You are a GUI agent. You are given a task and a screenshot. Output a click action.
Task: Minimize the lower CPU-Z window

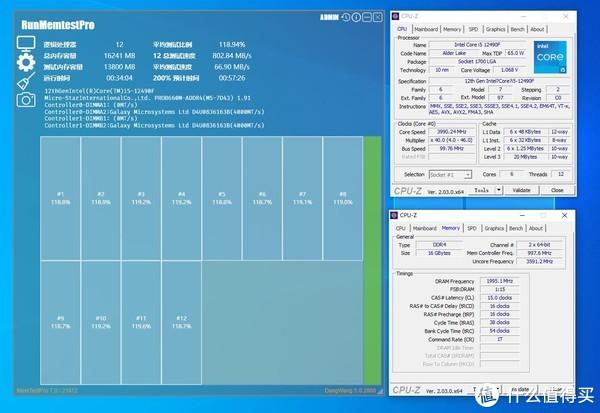(522, 215)
